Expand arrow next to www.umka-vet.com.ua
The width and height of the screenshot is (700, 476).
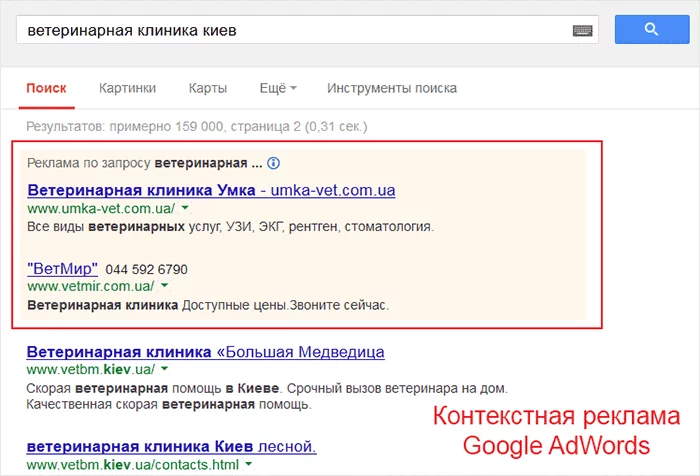click(x=187, y=209)
